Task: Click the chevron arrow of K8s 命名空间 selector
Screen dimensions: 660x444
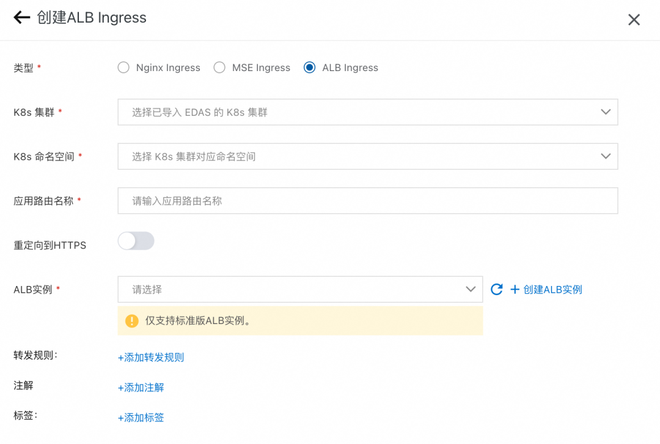Action: [x=606, y=156]
